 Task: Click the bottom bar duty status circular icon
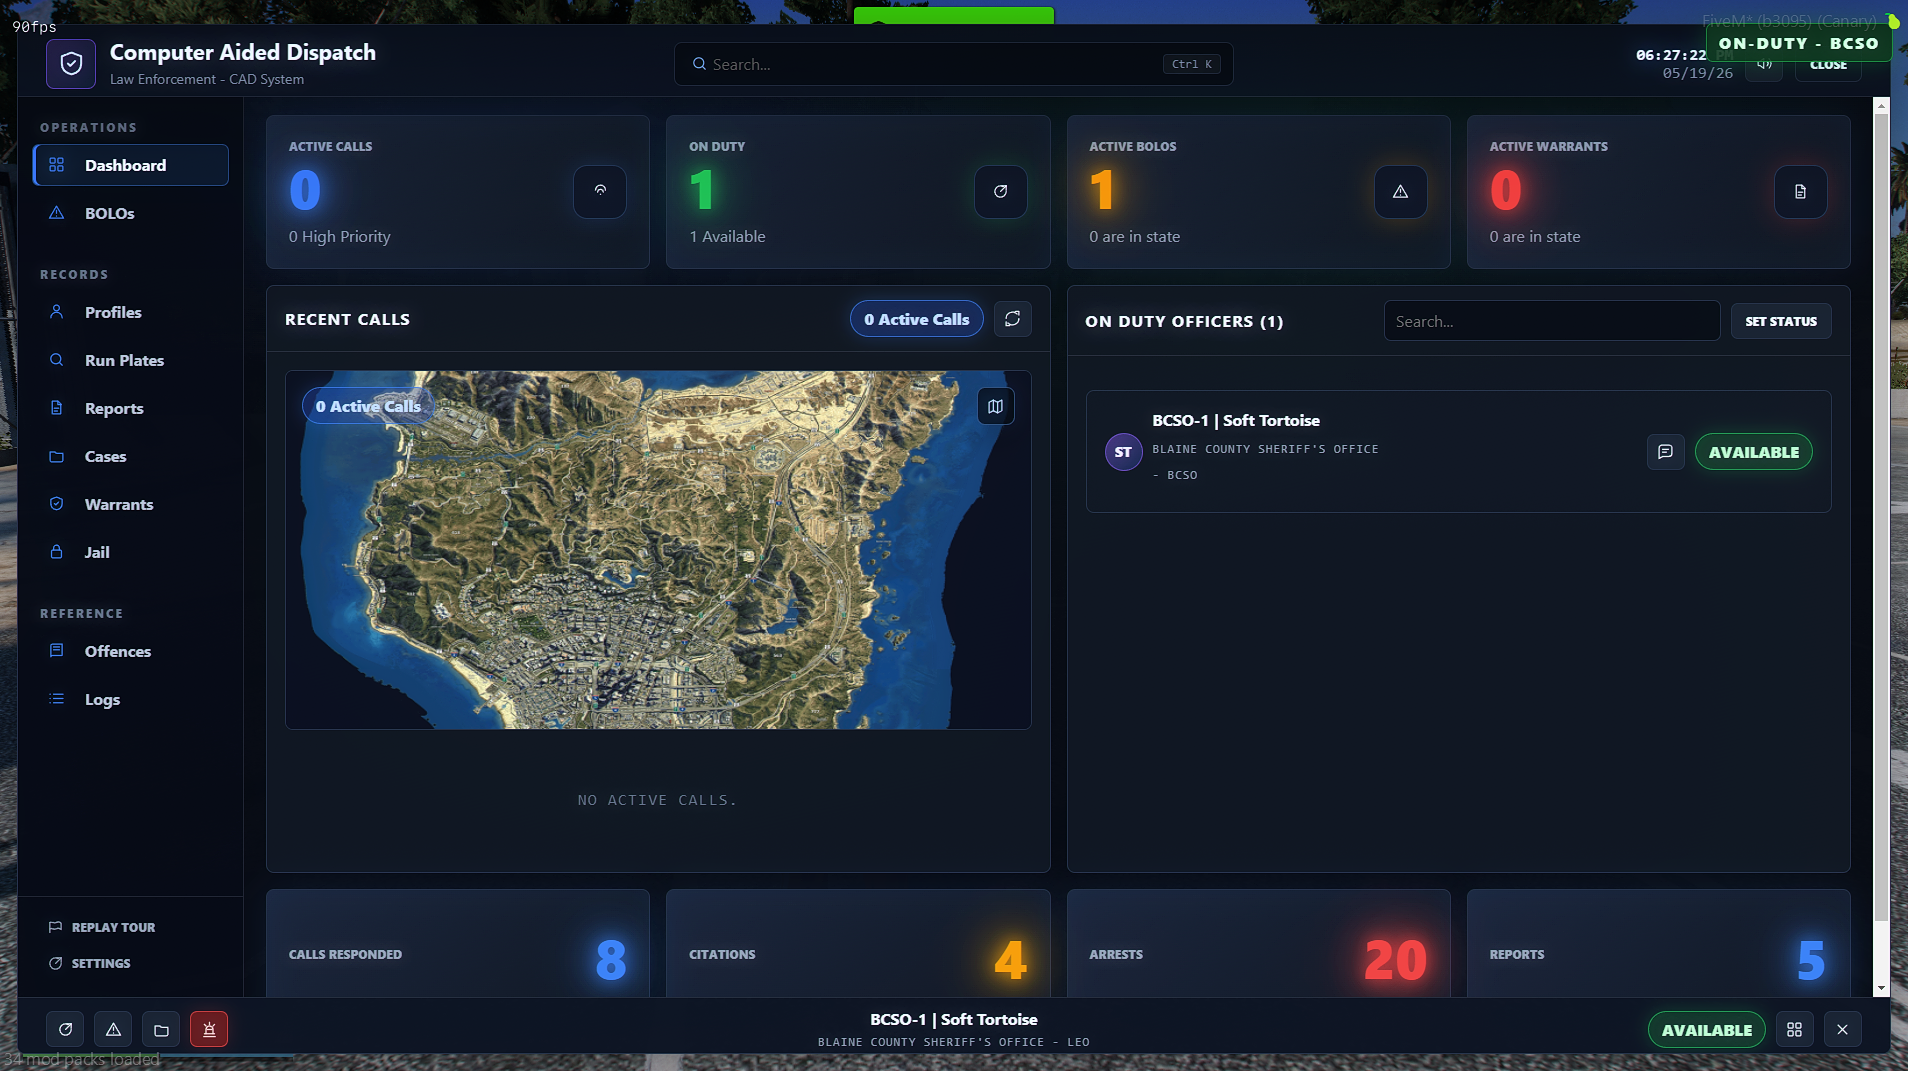pyautogui.click(x=65, y=1029)
